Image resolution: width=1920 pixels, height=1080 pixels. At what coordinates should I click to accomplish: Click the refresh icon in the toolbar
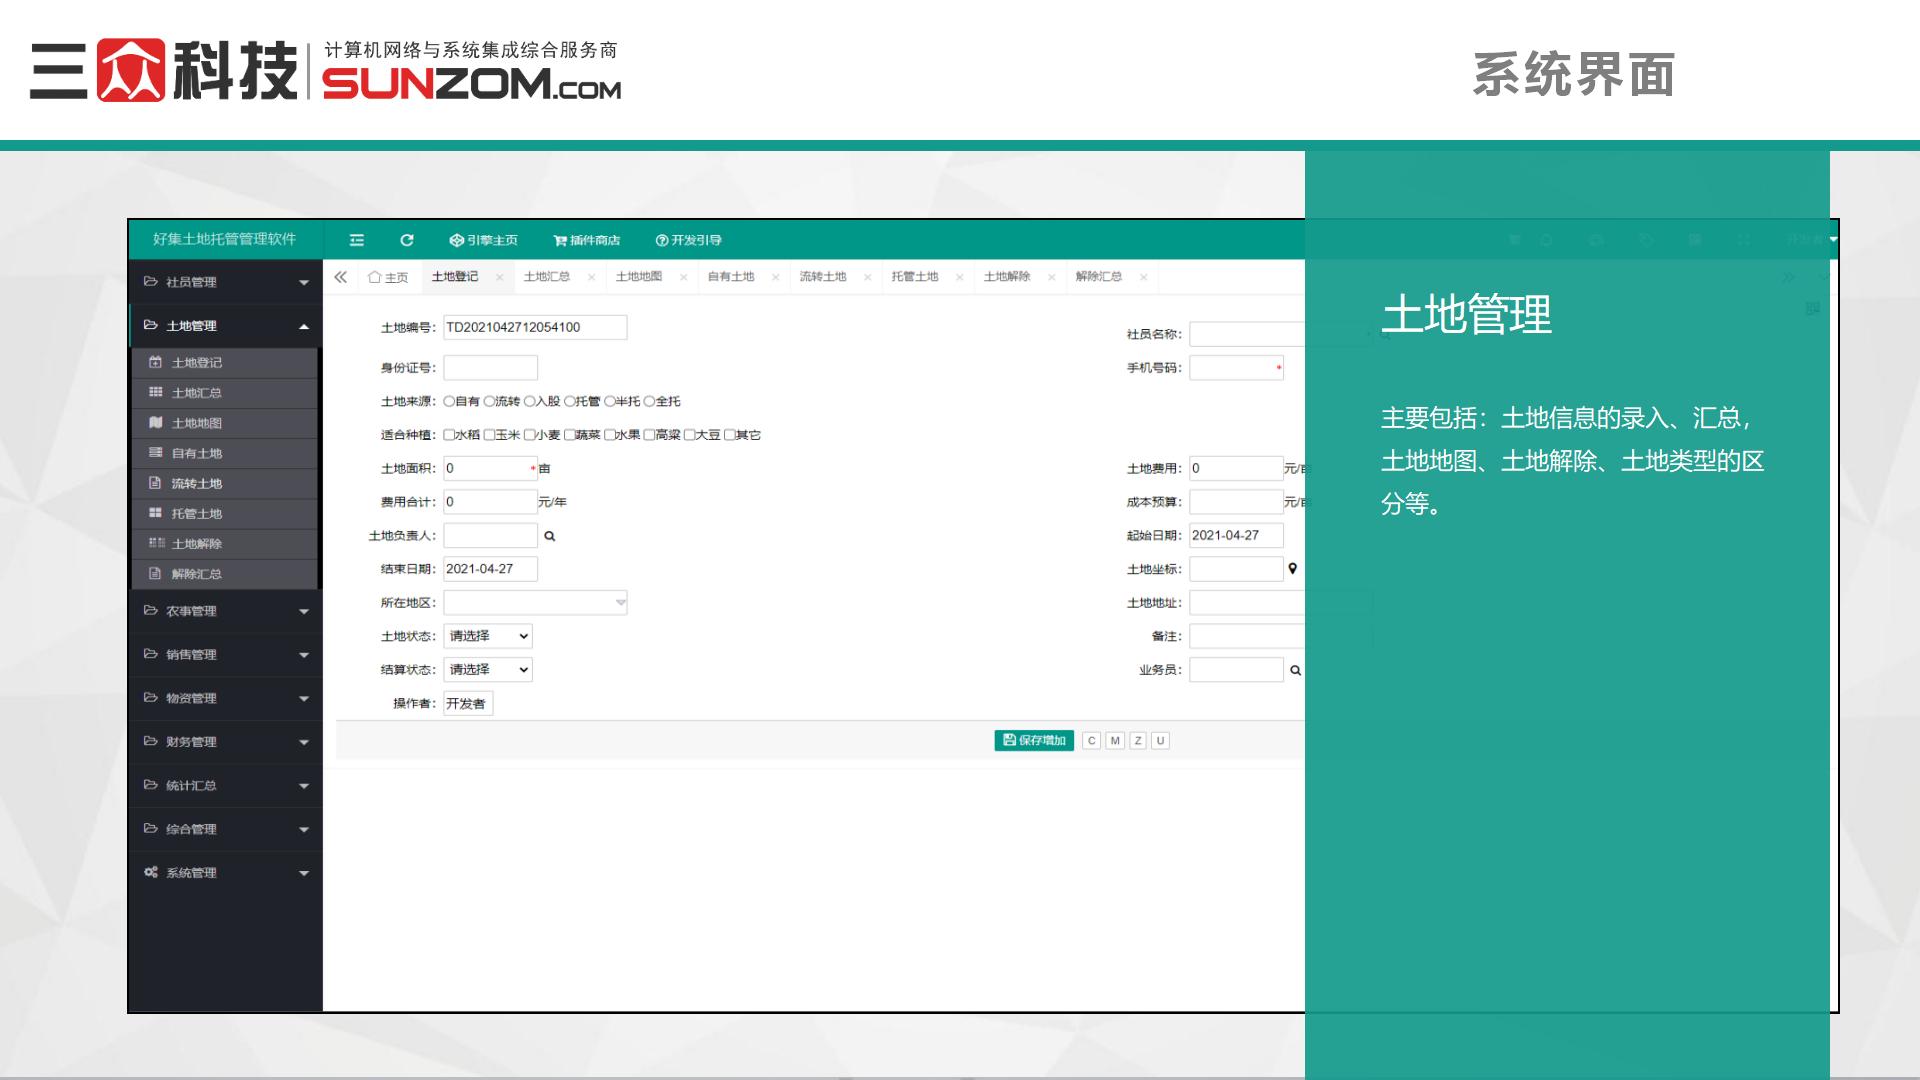click(406, 240)
